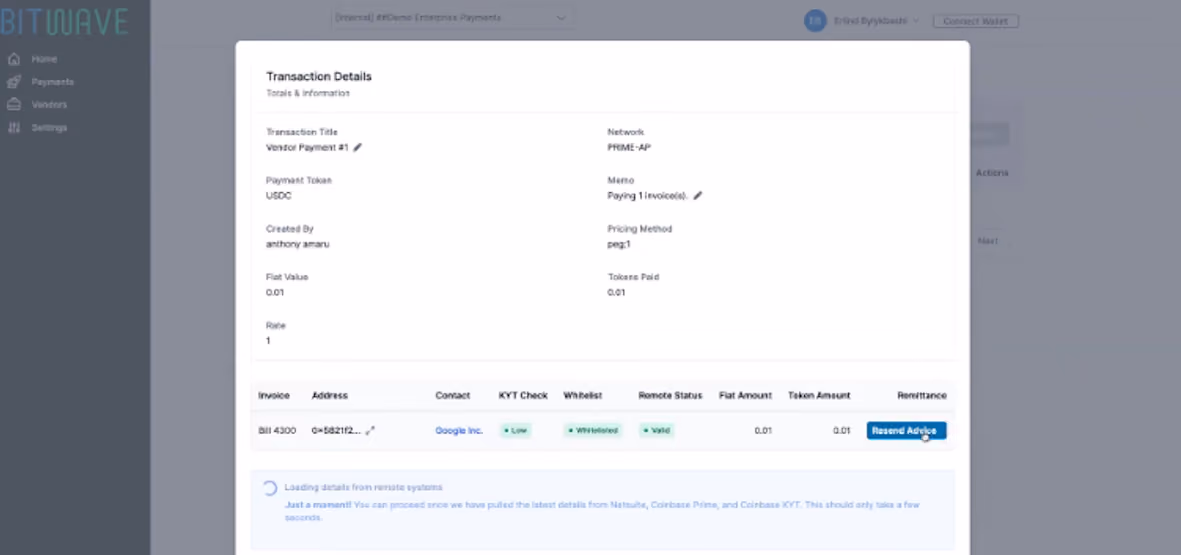The width and height of the screenshot is (1181, 555).
Task: Click the Actions header behind the dialog
Action: pyautogui.click(x=992, y=172)
